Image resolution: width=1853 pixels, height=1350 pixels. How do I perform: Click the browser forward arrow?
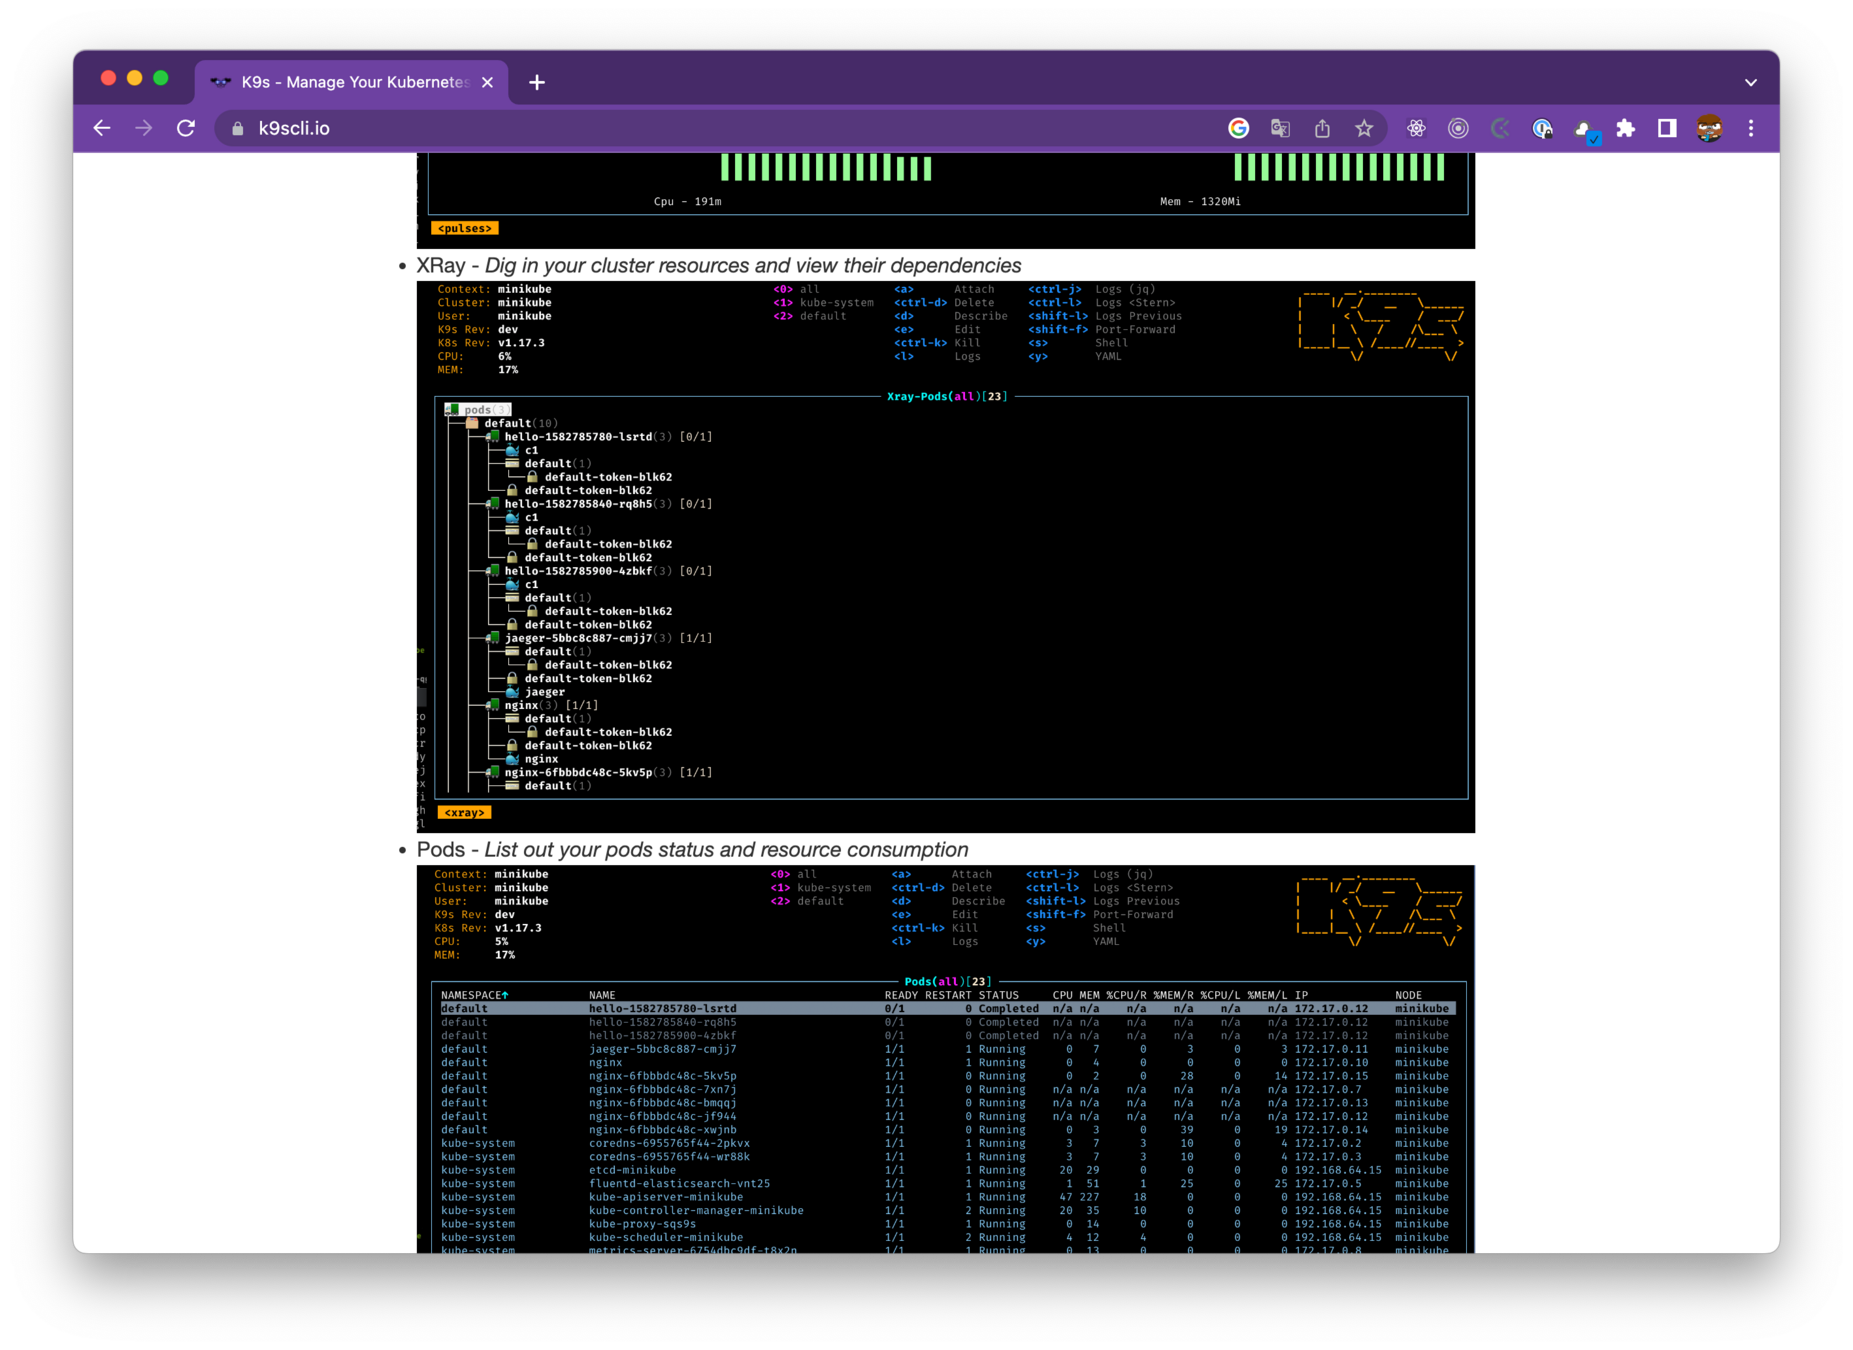(144, 128)
